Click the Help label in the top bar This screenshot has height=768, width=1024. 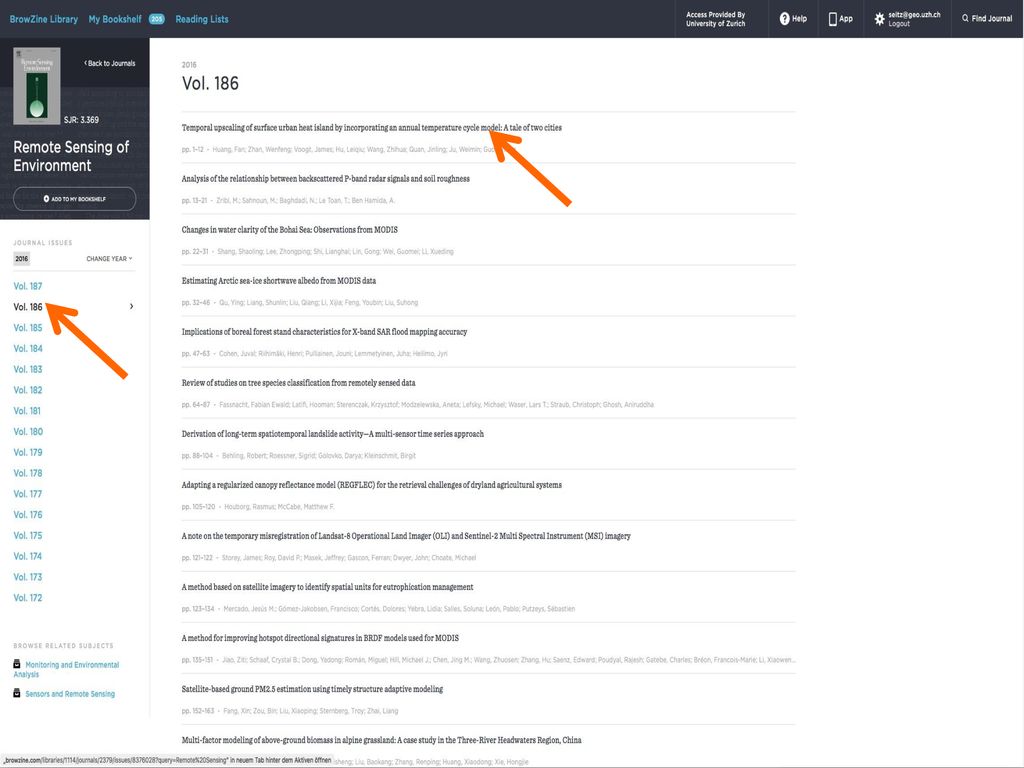799,19
